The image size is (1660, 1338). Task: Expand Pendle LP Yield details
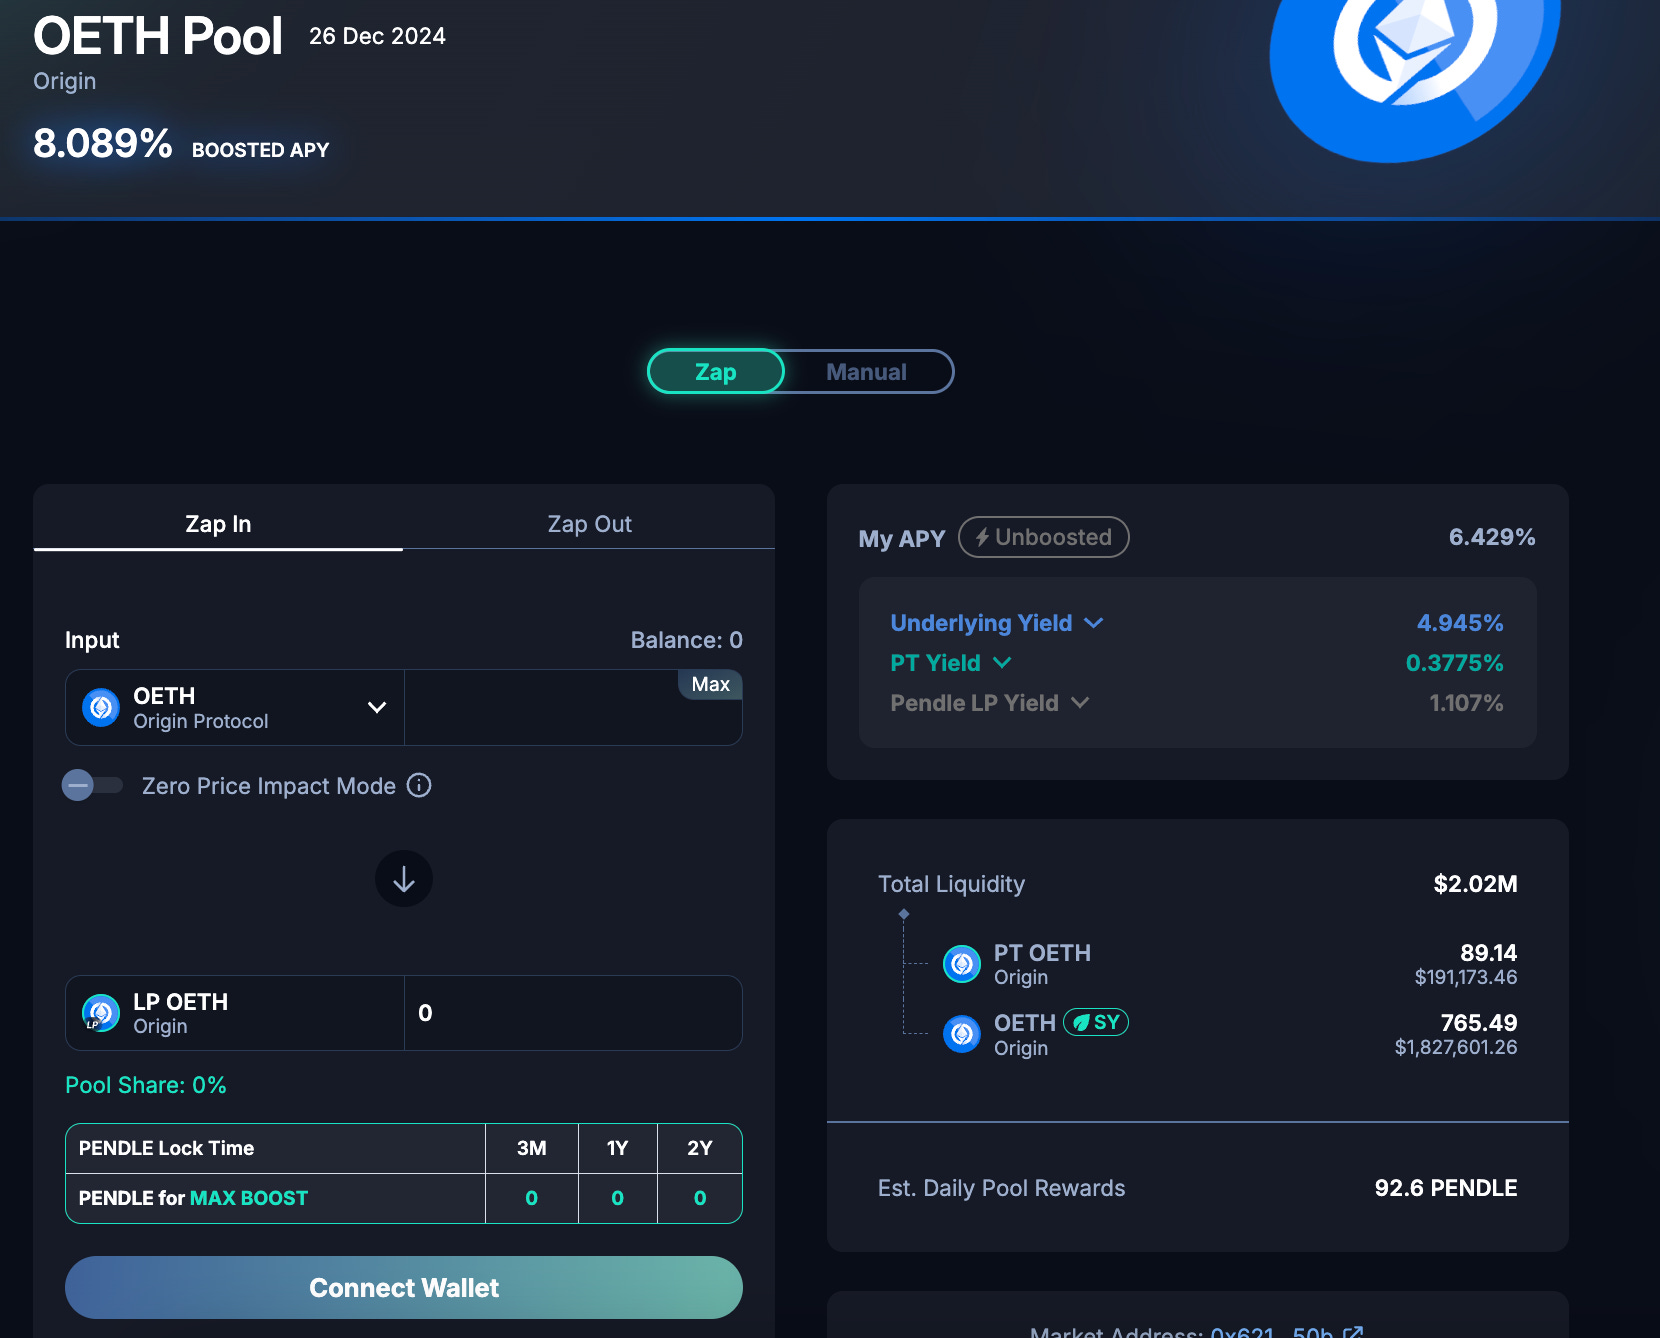[989, 703]
